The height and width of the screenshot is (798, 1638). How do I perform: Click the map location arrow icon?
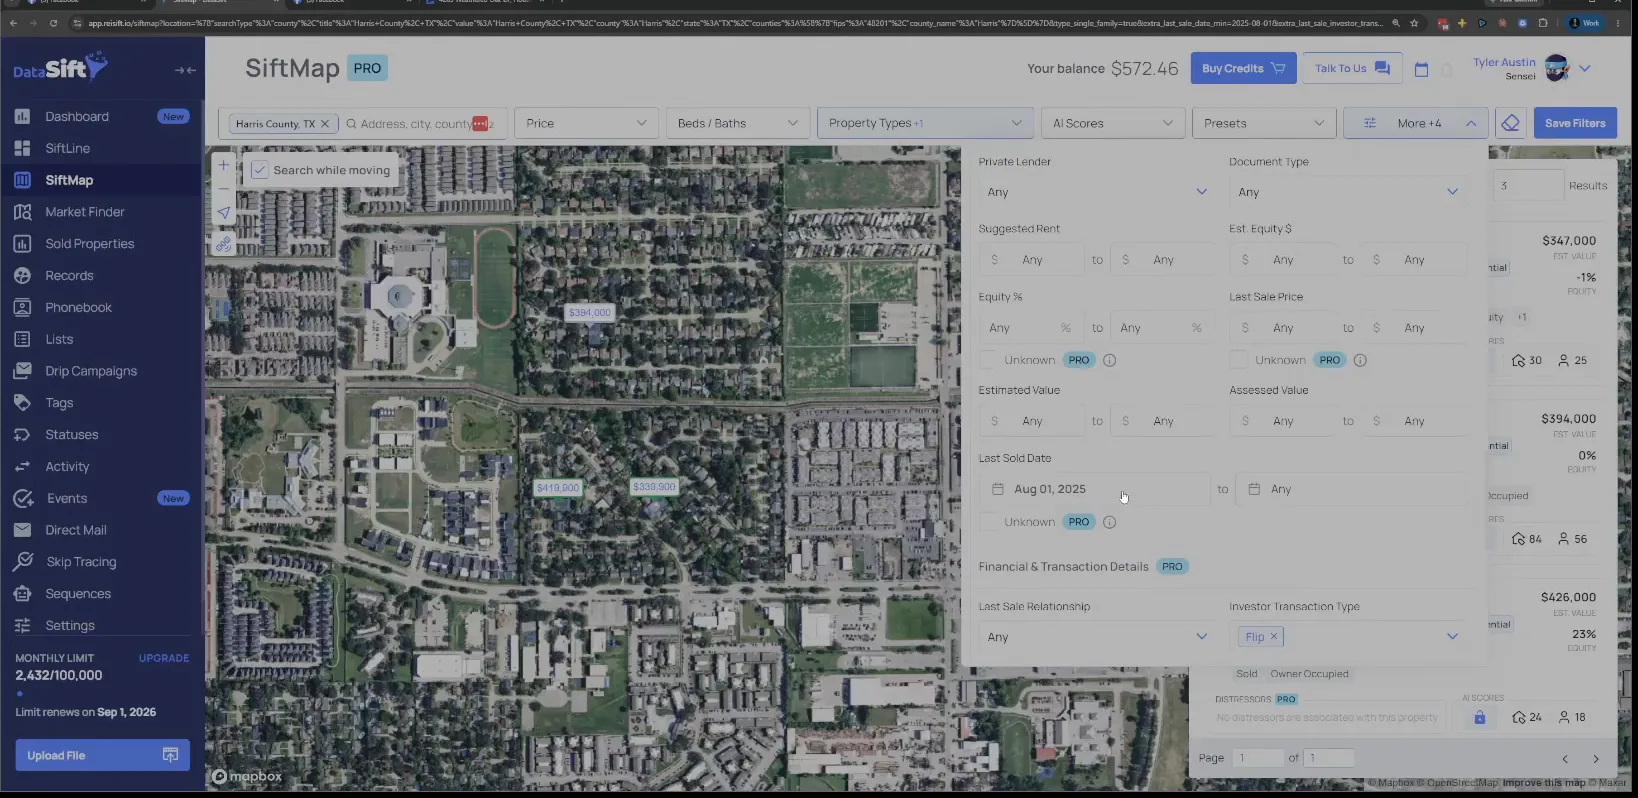(224, 213)
